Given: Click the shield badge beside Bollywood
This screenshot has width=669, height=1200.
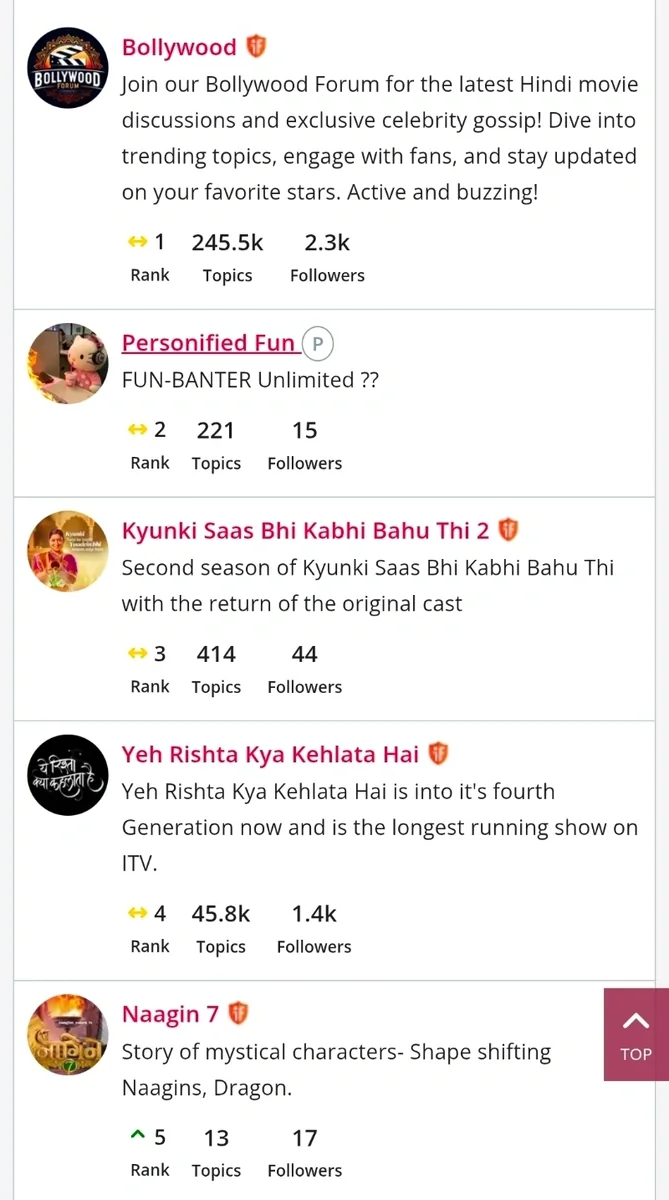Looking at the screenshot, I should [257, 47].
